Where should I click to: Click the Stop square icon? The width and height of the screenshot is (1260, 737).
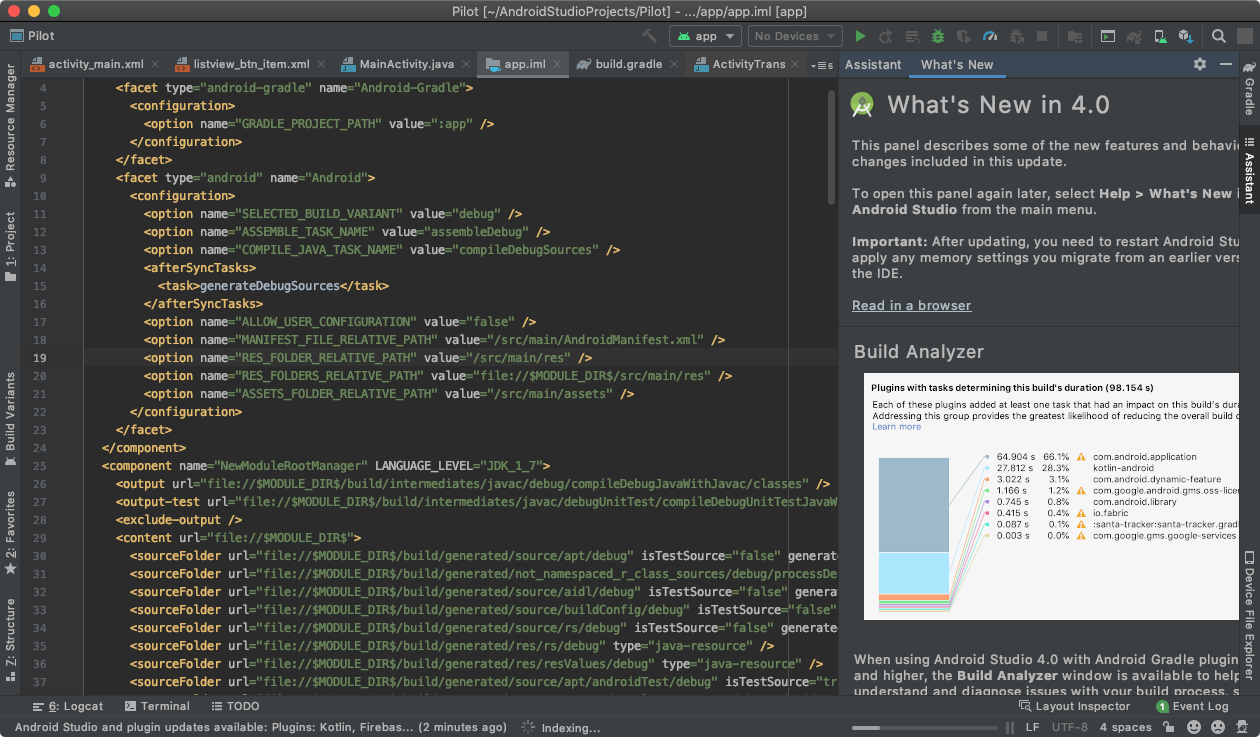pos(1042,36)
